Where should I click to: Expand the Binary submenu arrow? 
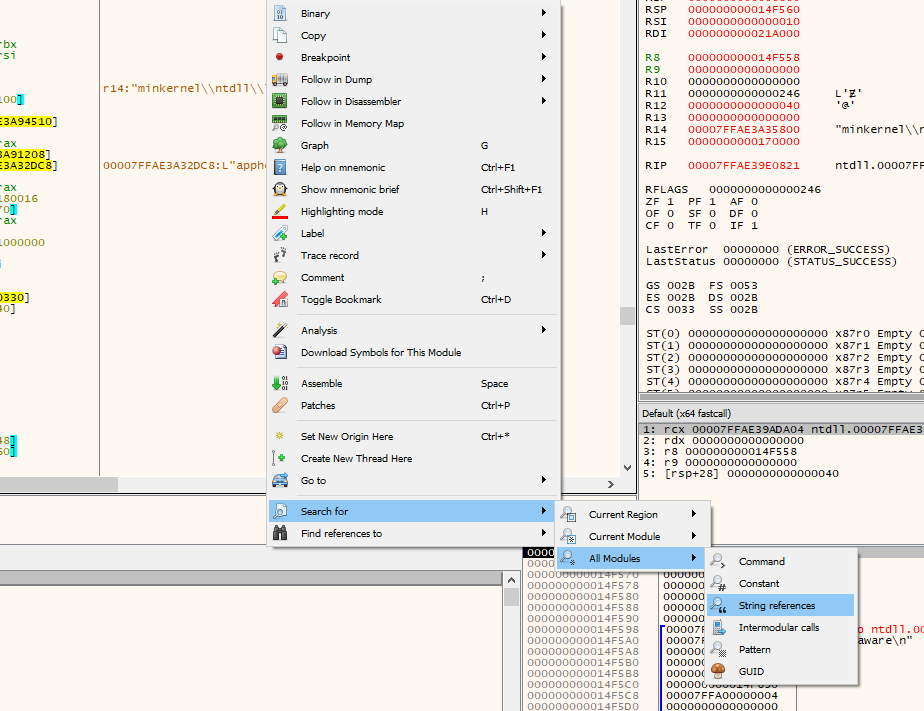pyautogui.click(x=544, y=13)
